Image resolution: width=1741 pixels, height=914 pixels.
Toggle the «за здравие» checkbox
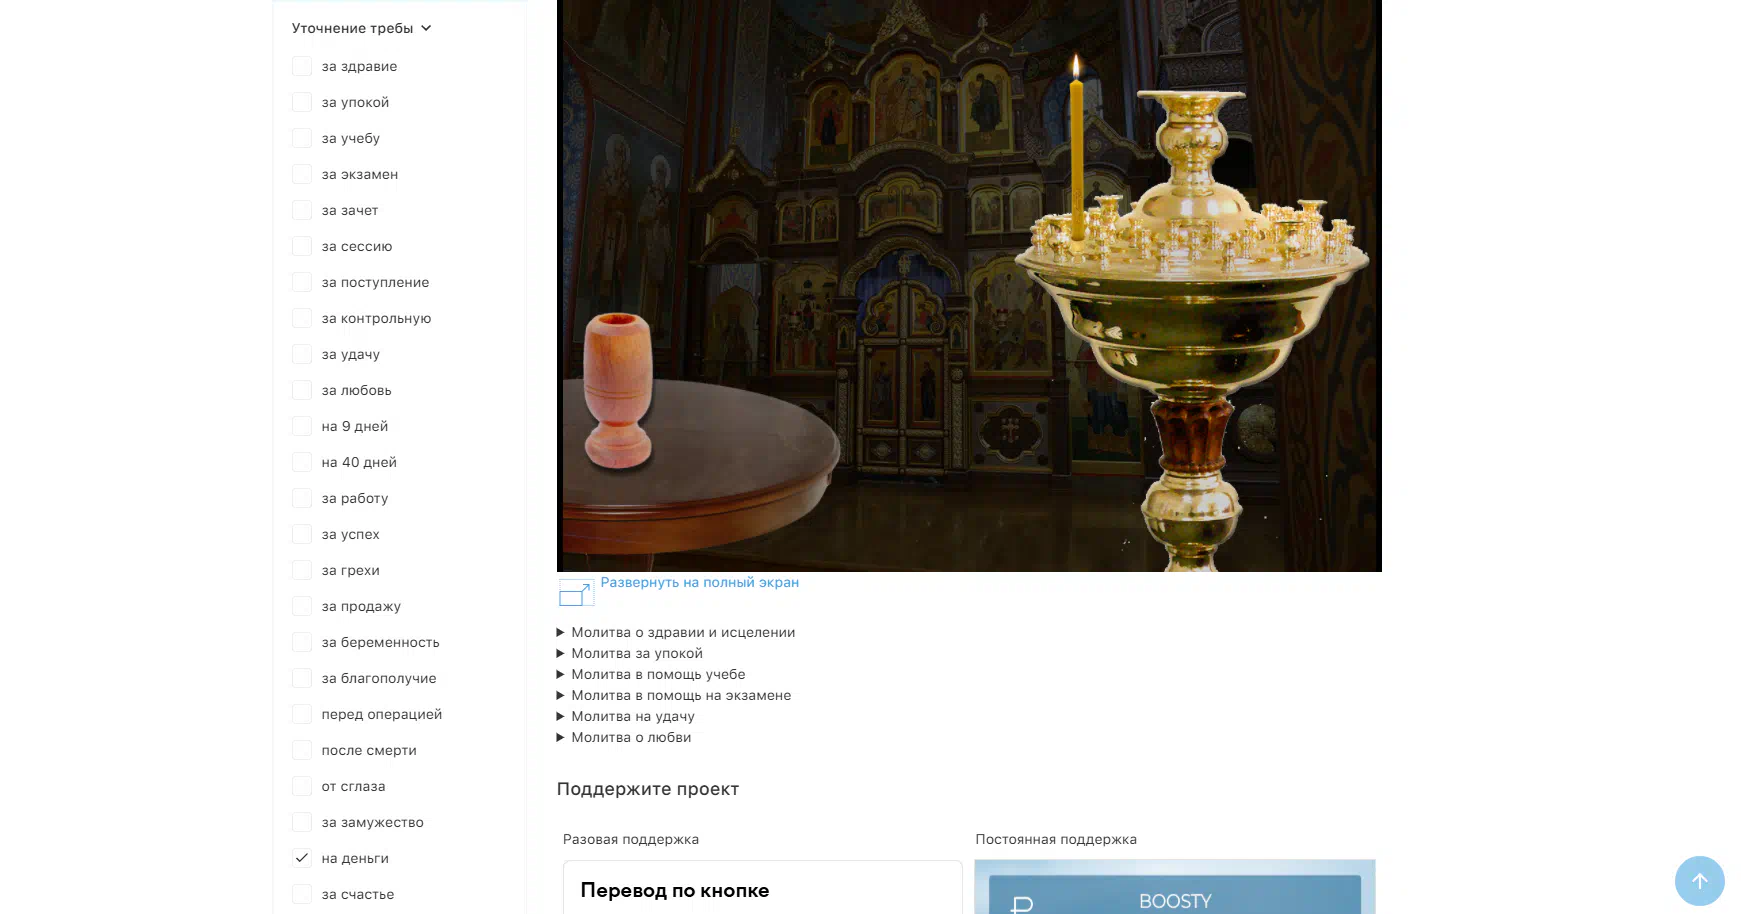pyautogui.click(x=301, y=66)
